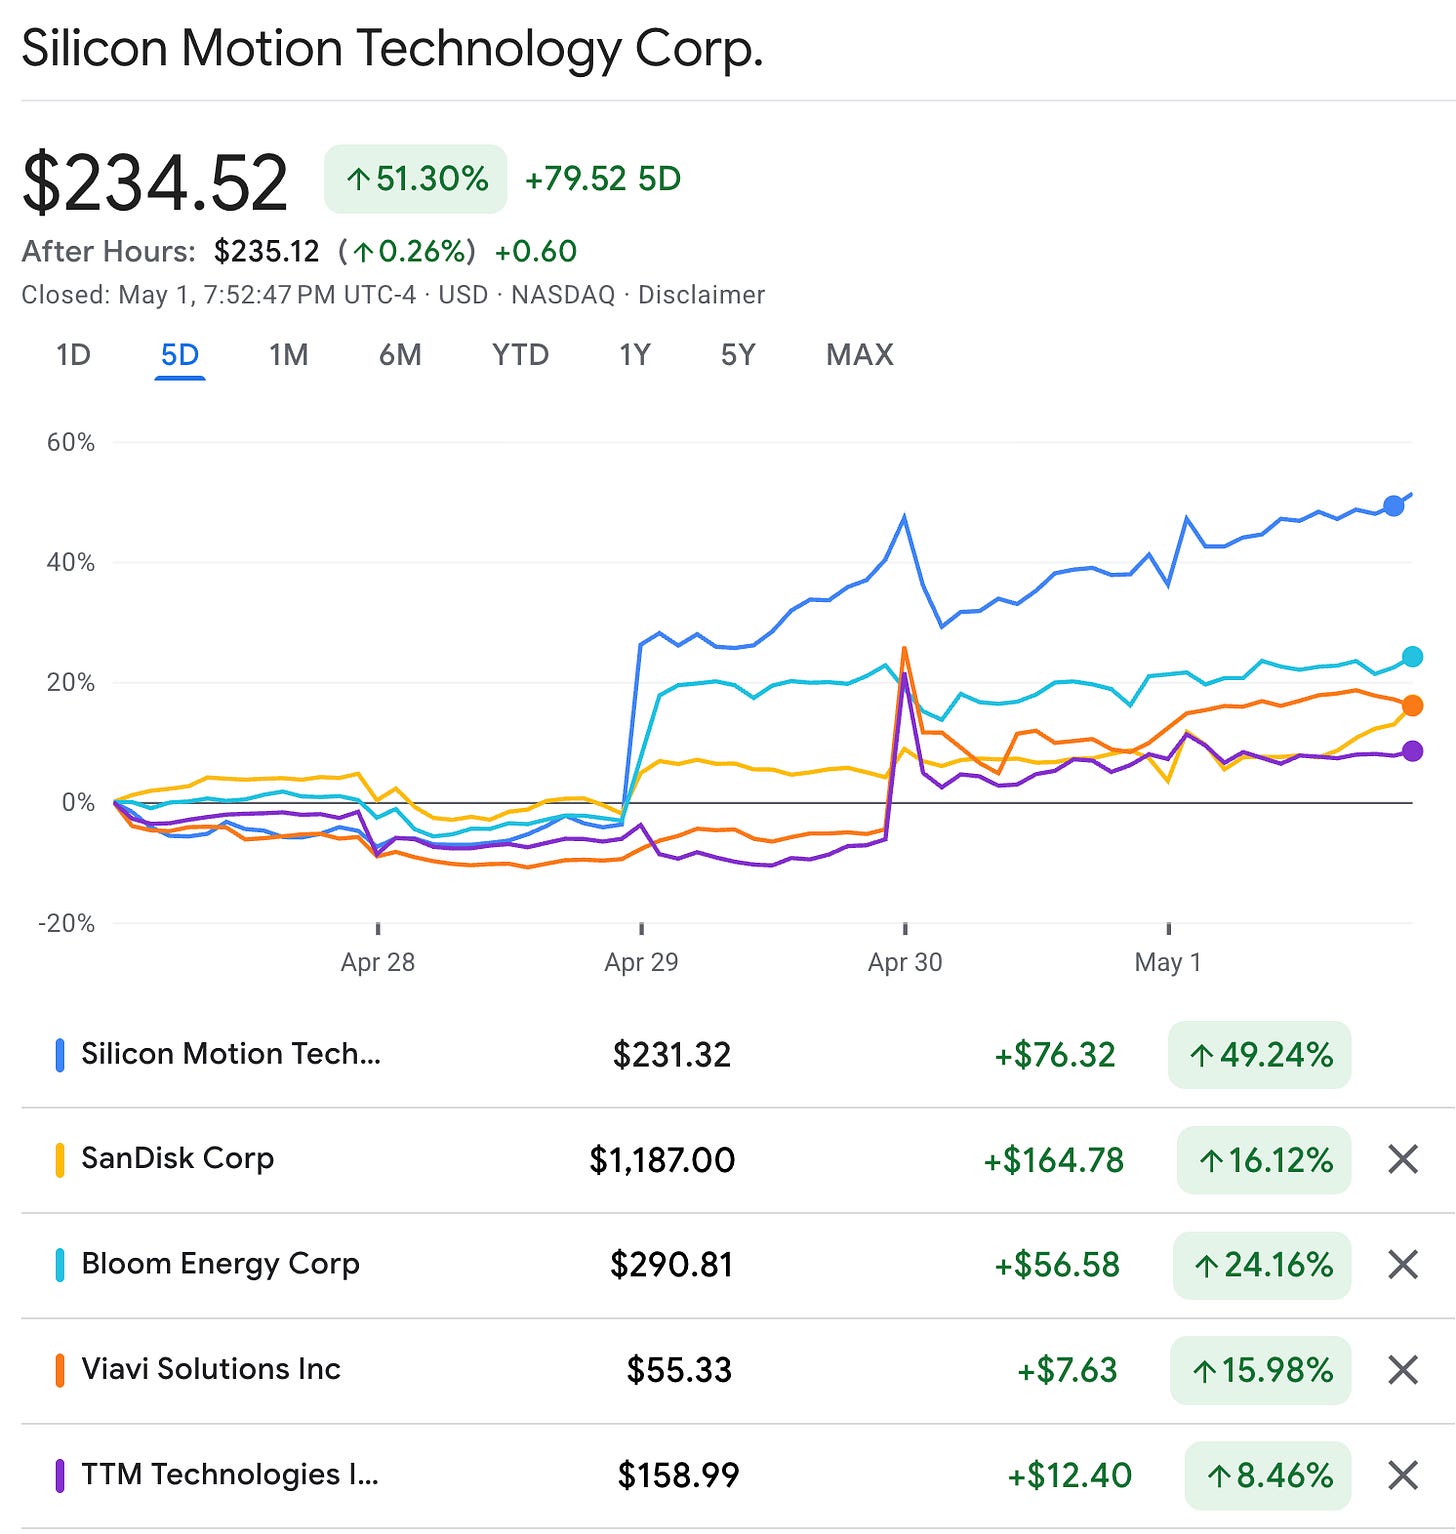Click the teal Bloom Energy endpoint dot
Screen dimensions: 1456x1534
(1412, 657)
